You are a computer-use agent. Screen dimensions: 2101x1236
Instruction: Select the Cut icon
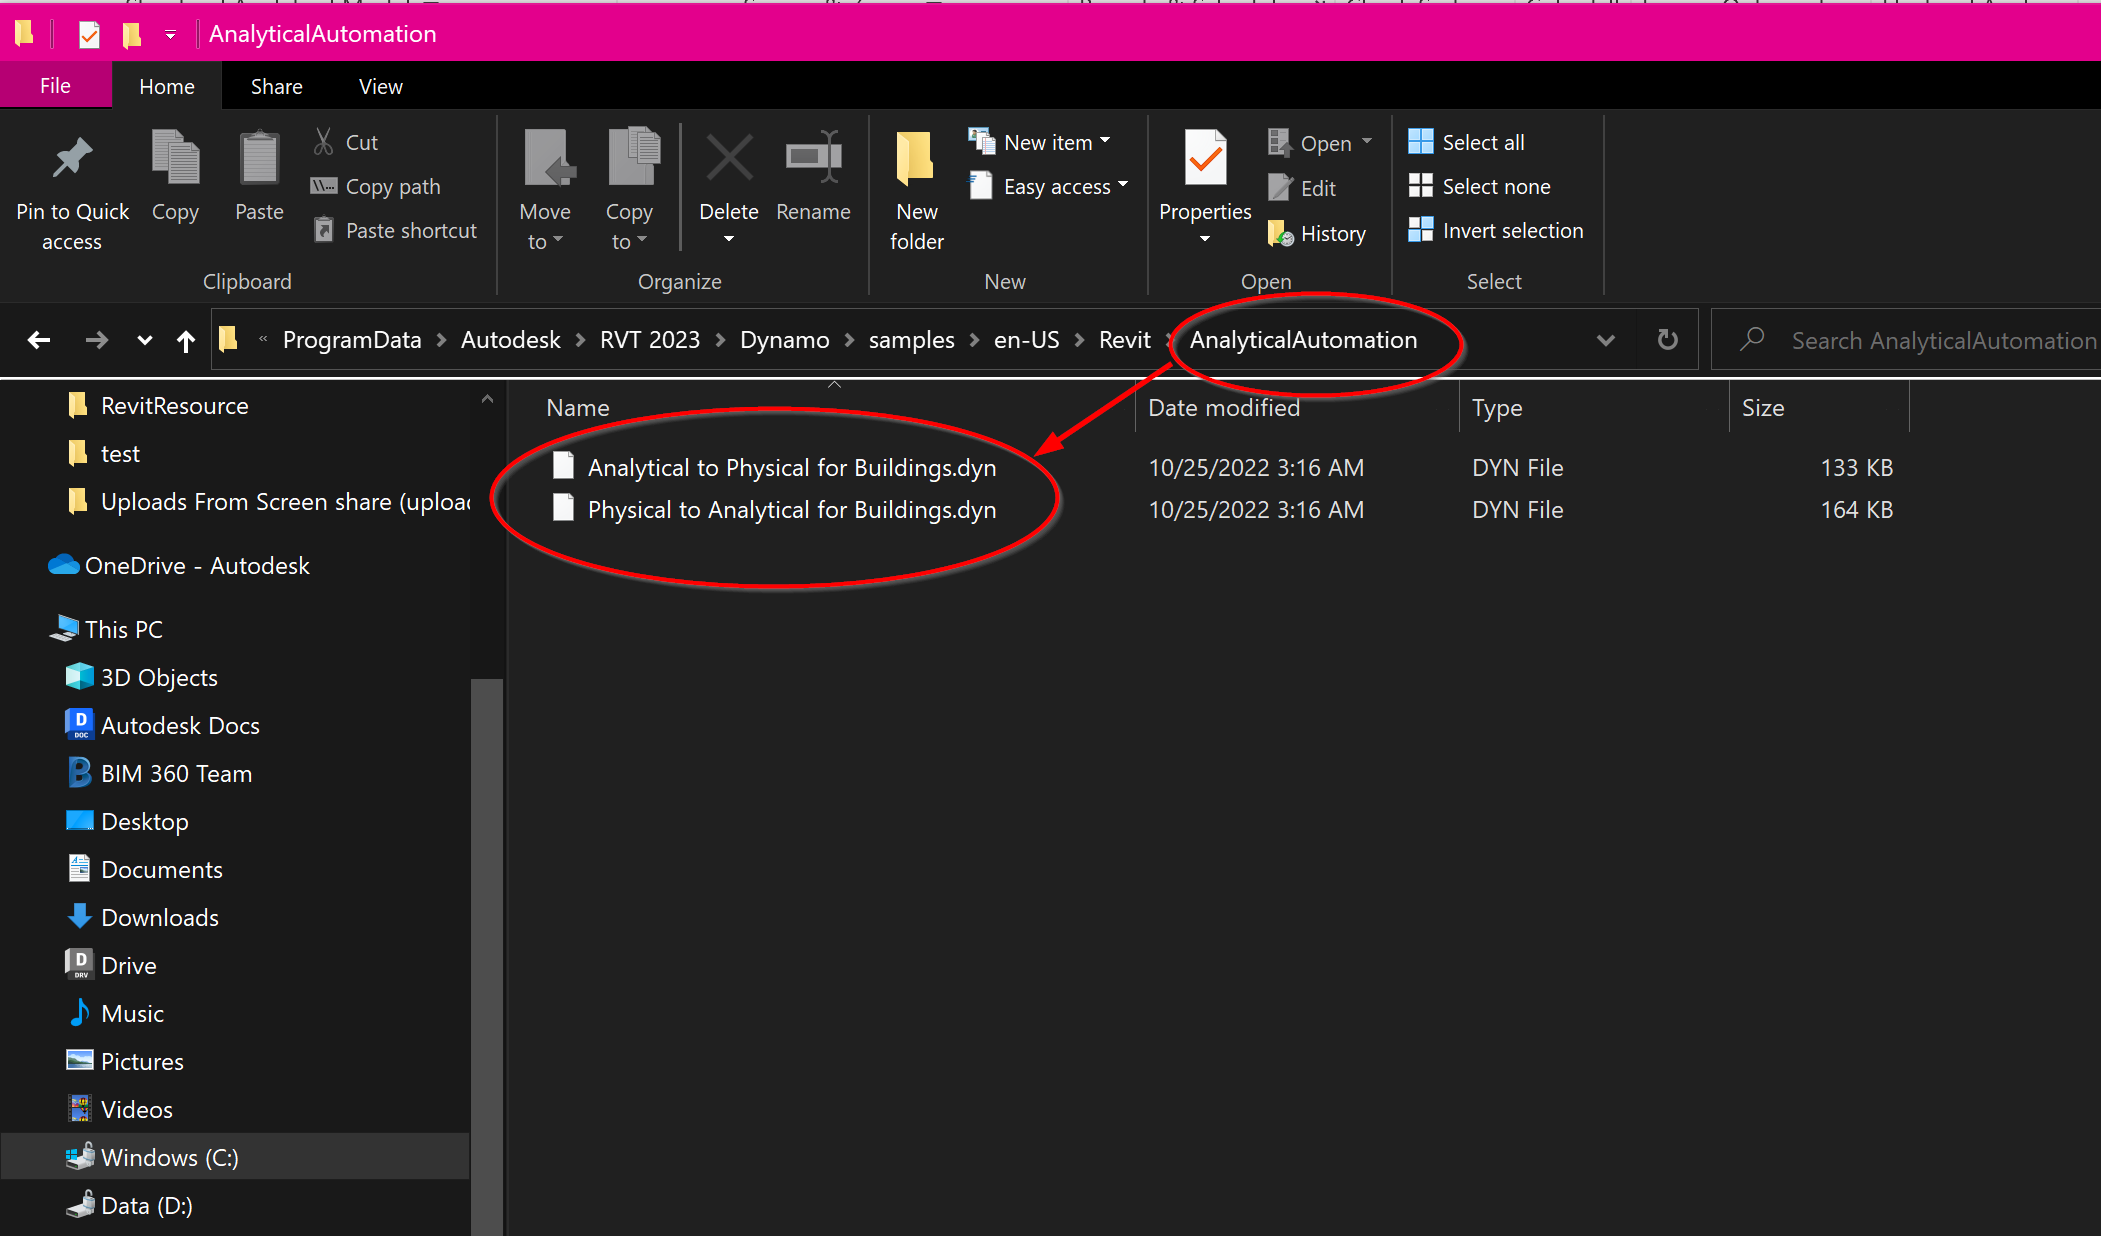click(344, 142)
